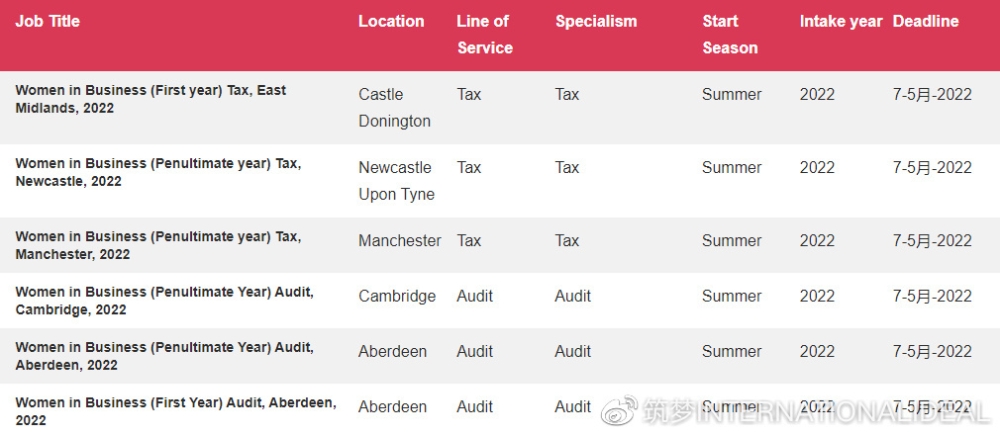Click the Line of Service header
Viewport: 1000px width, 436px height.
[x=485, y=34]
